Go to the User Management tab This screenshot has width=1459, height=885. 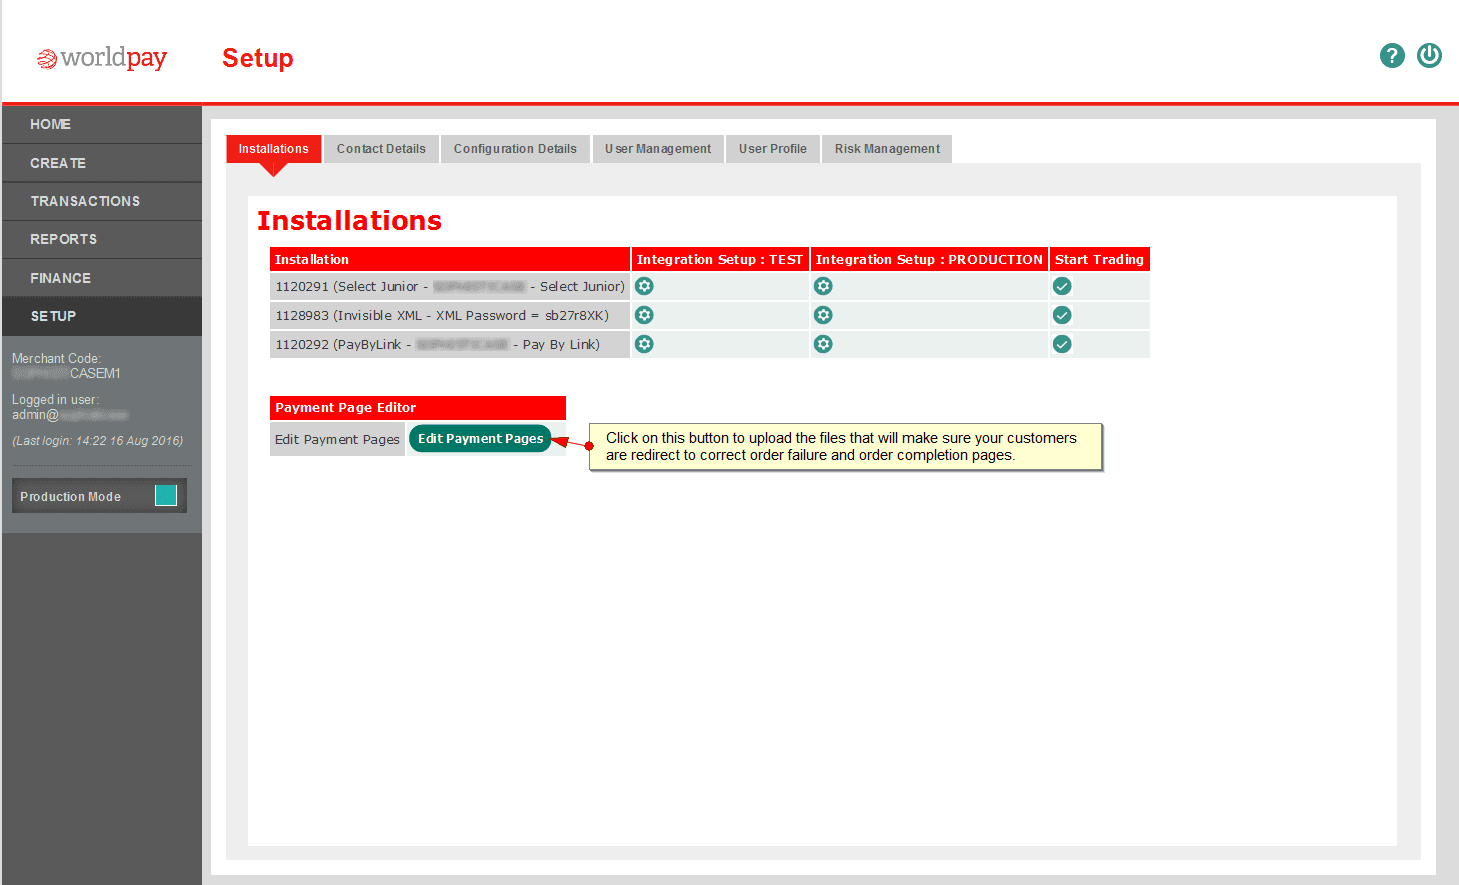(658, 149)
